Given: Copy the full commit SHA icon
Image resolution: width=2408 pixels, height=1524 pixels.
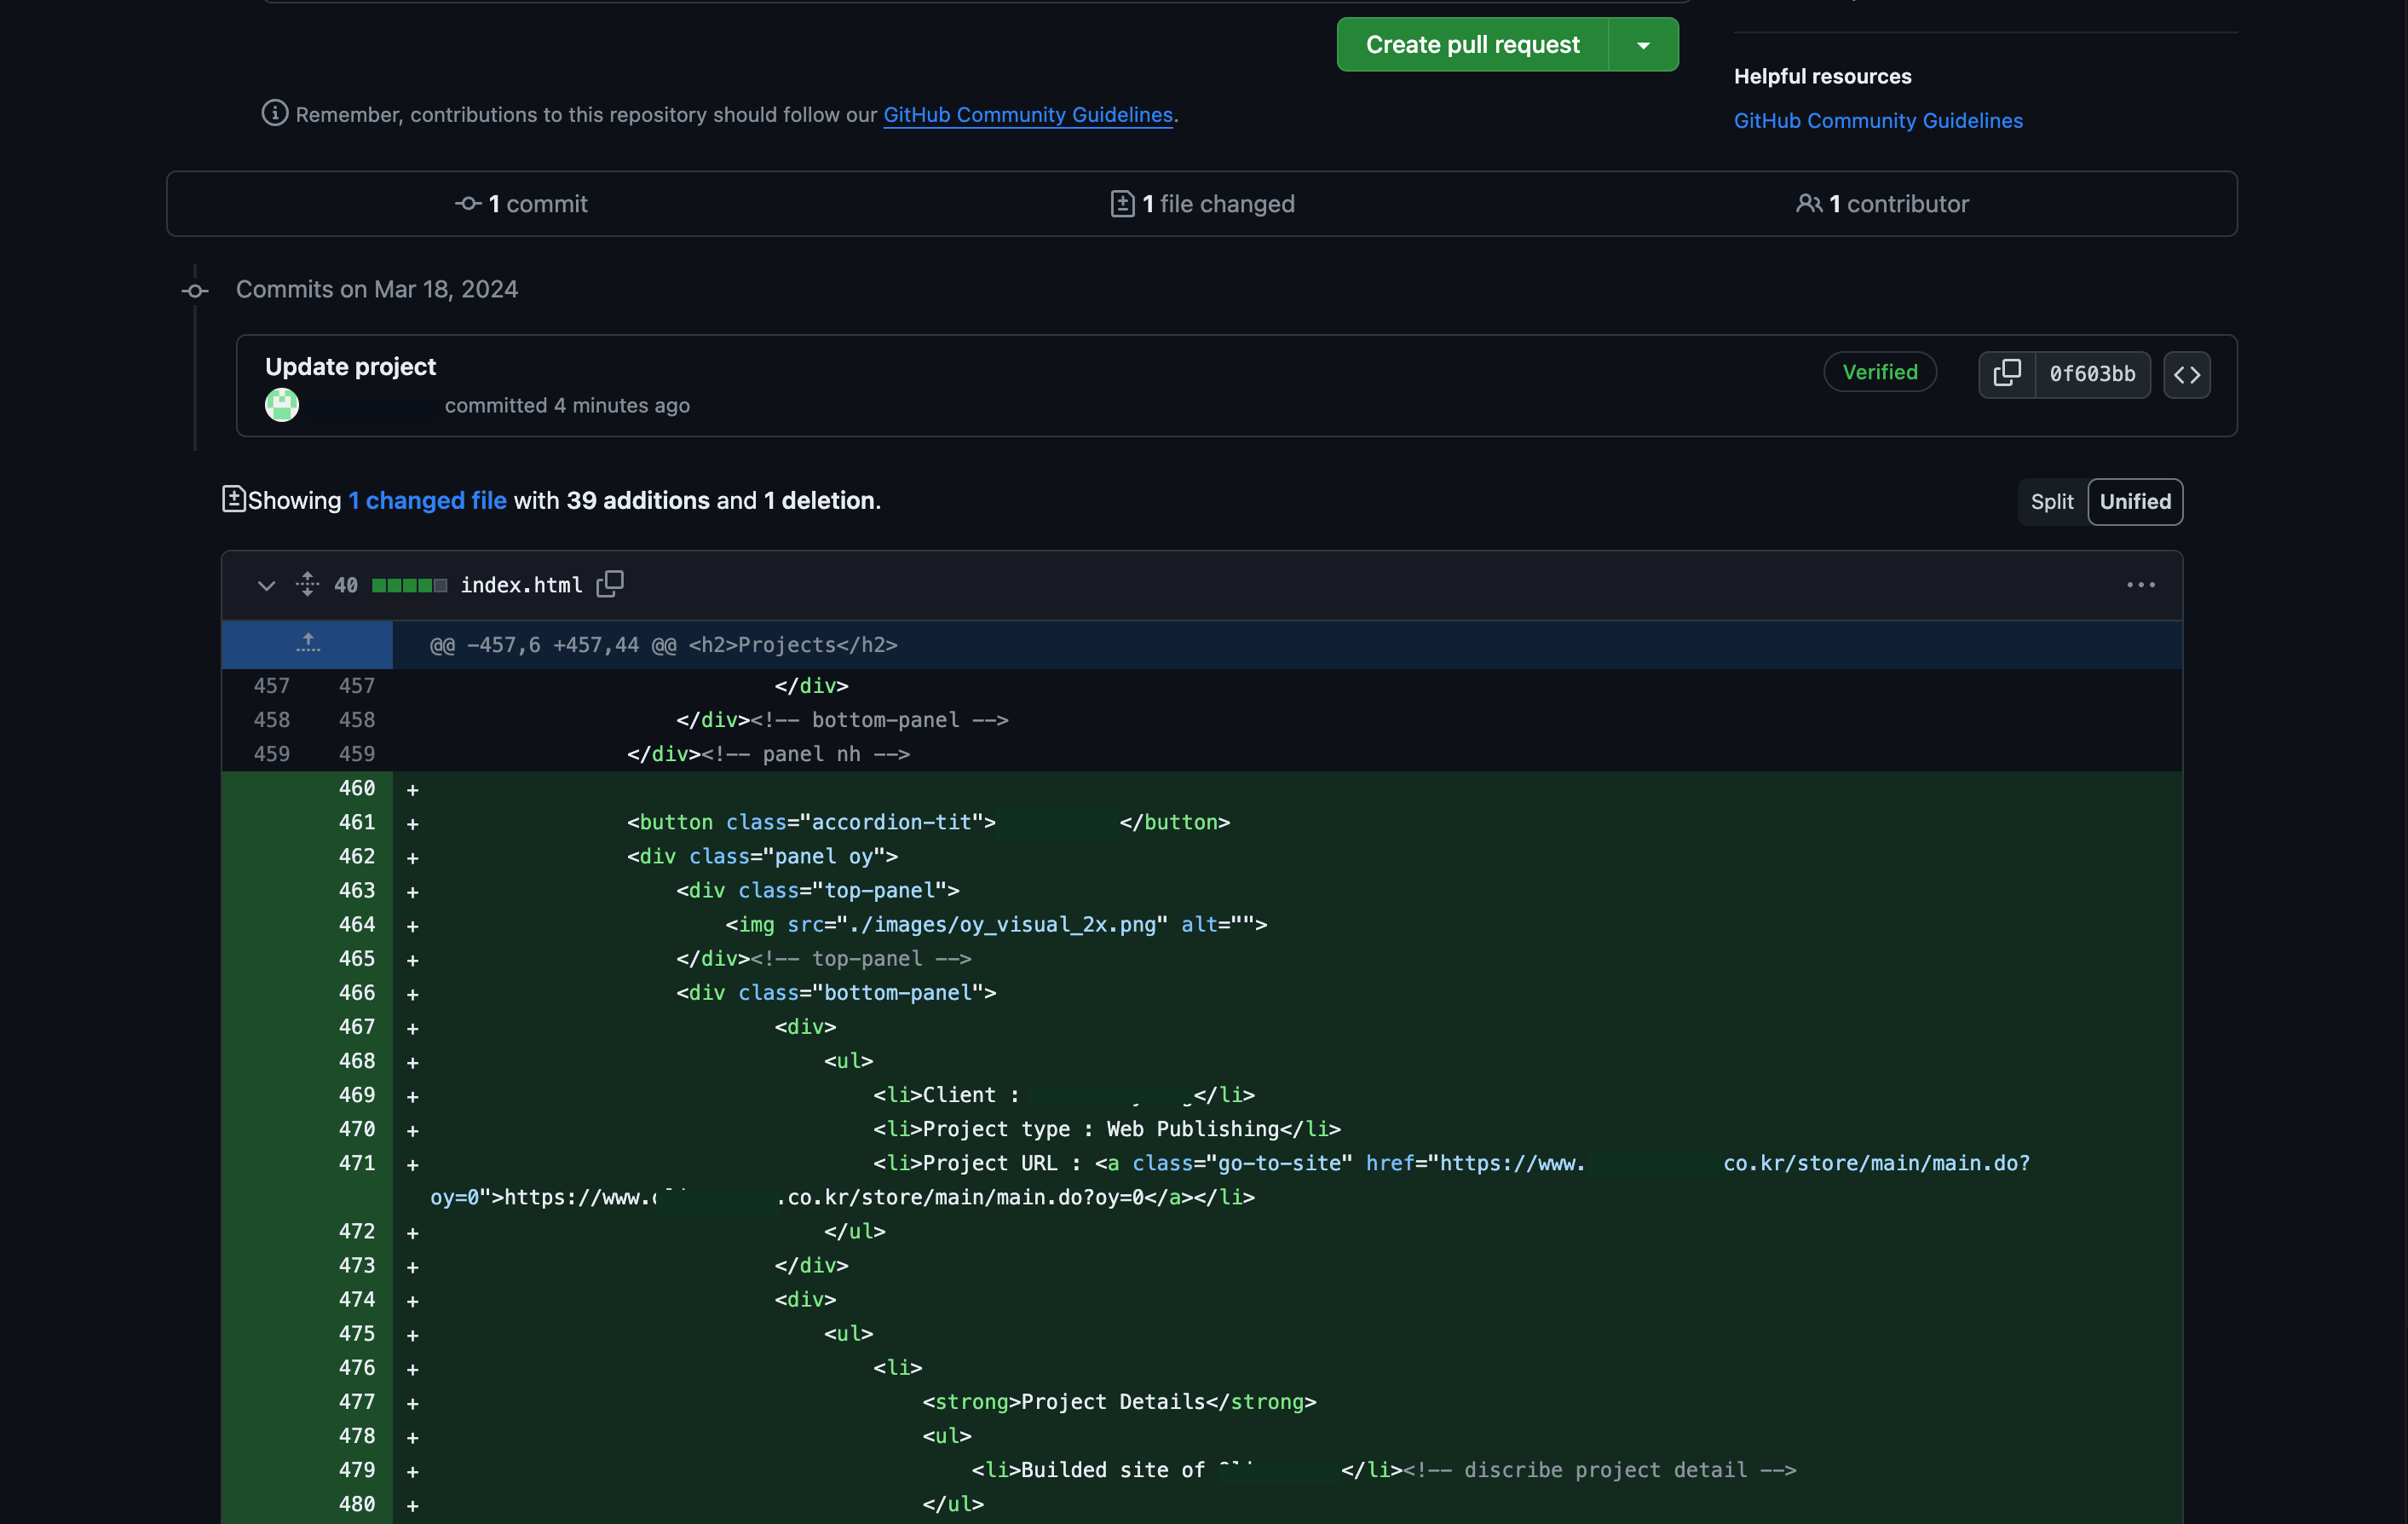Looking at the screenshot, I should [2006, 374].
